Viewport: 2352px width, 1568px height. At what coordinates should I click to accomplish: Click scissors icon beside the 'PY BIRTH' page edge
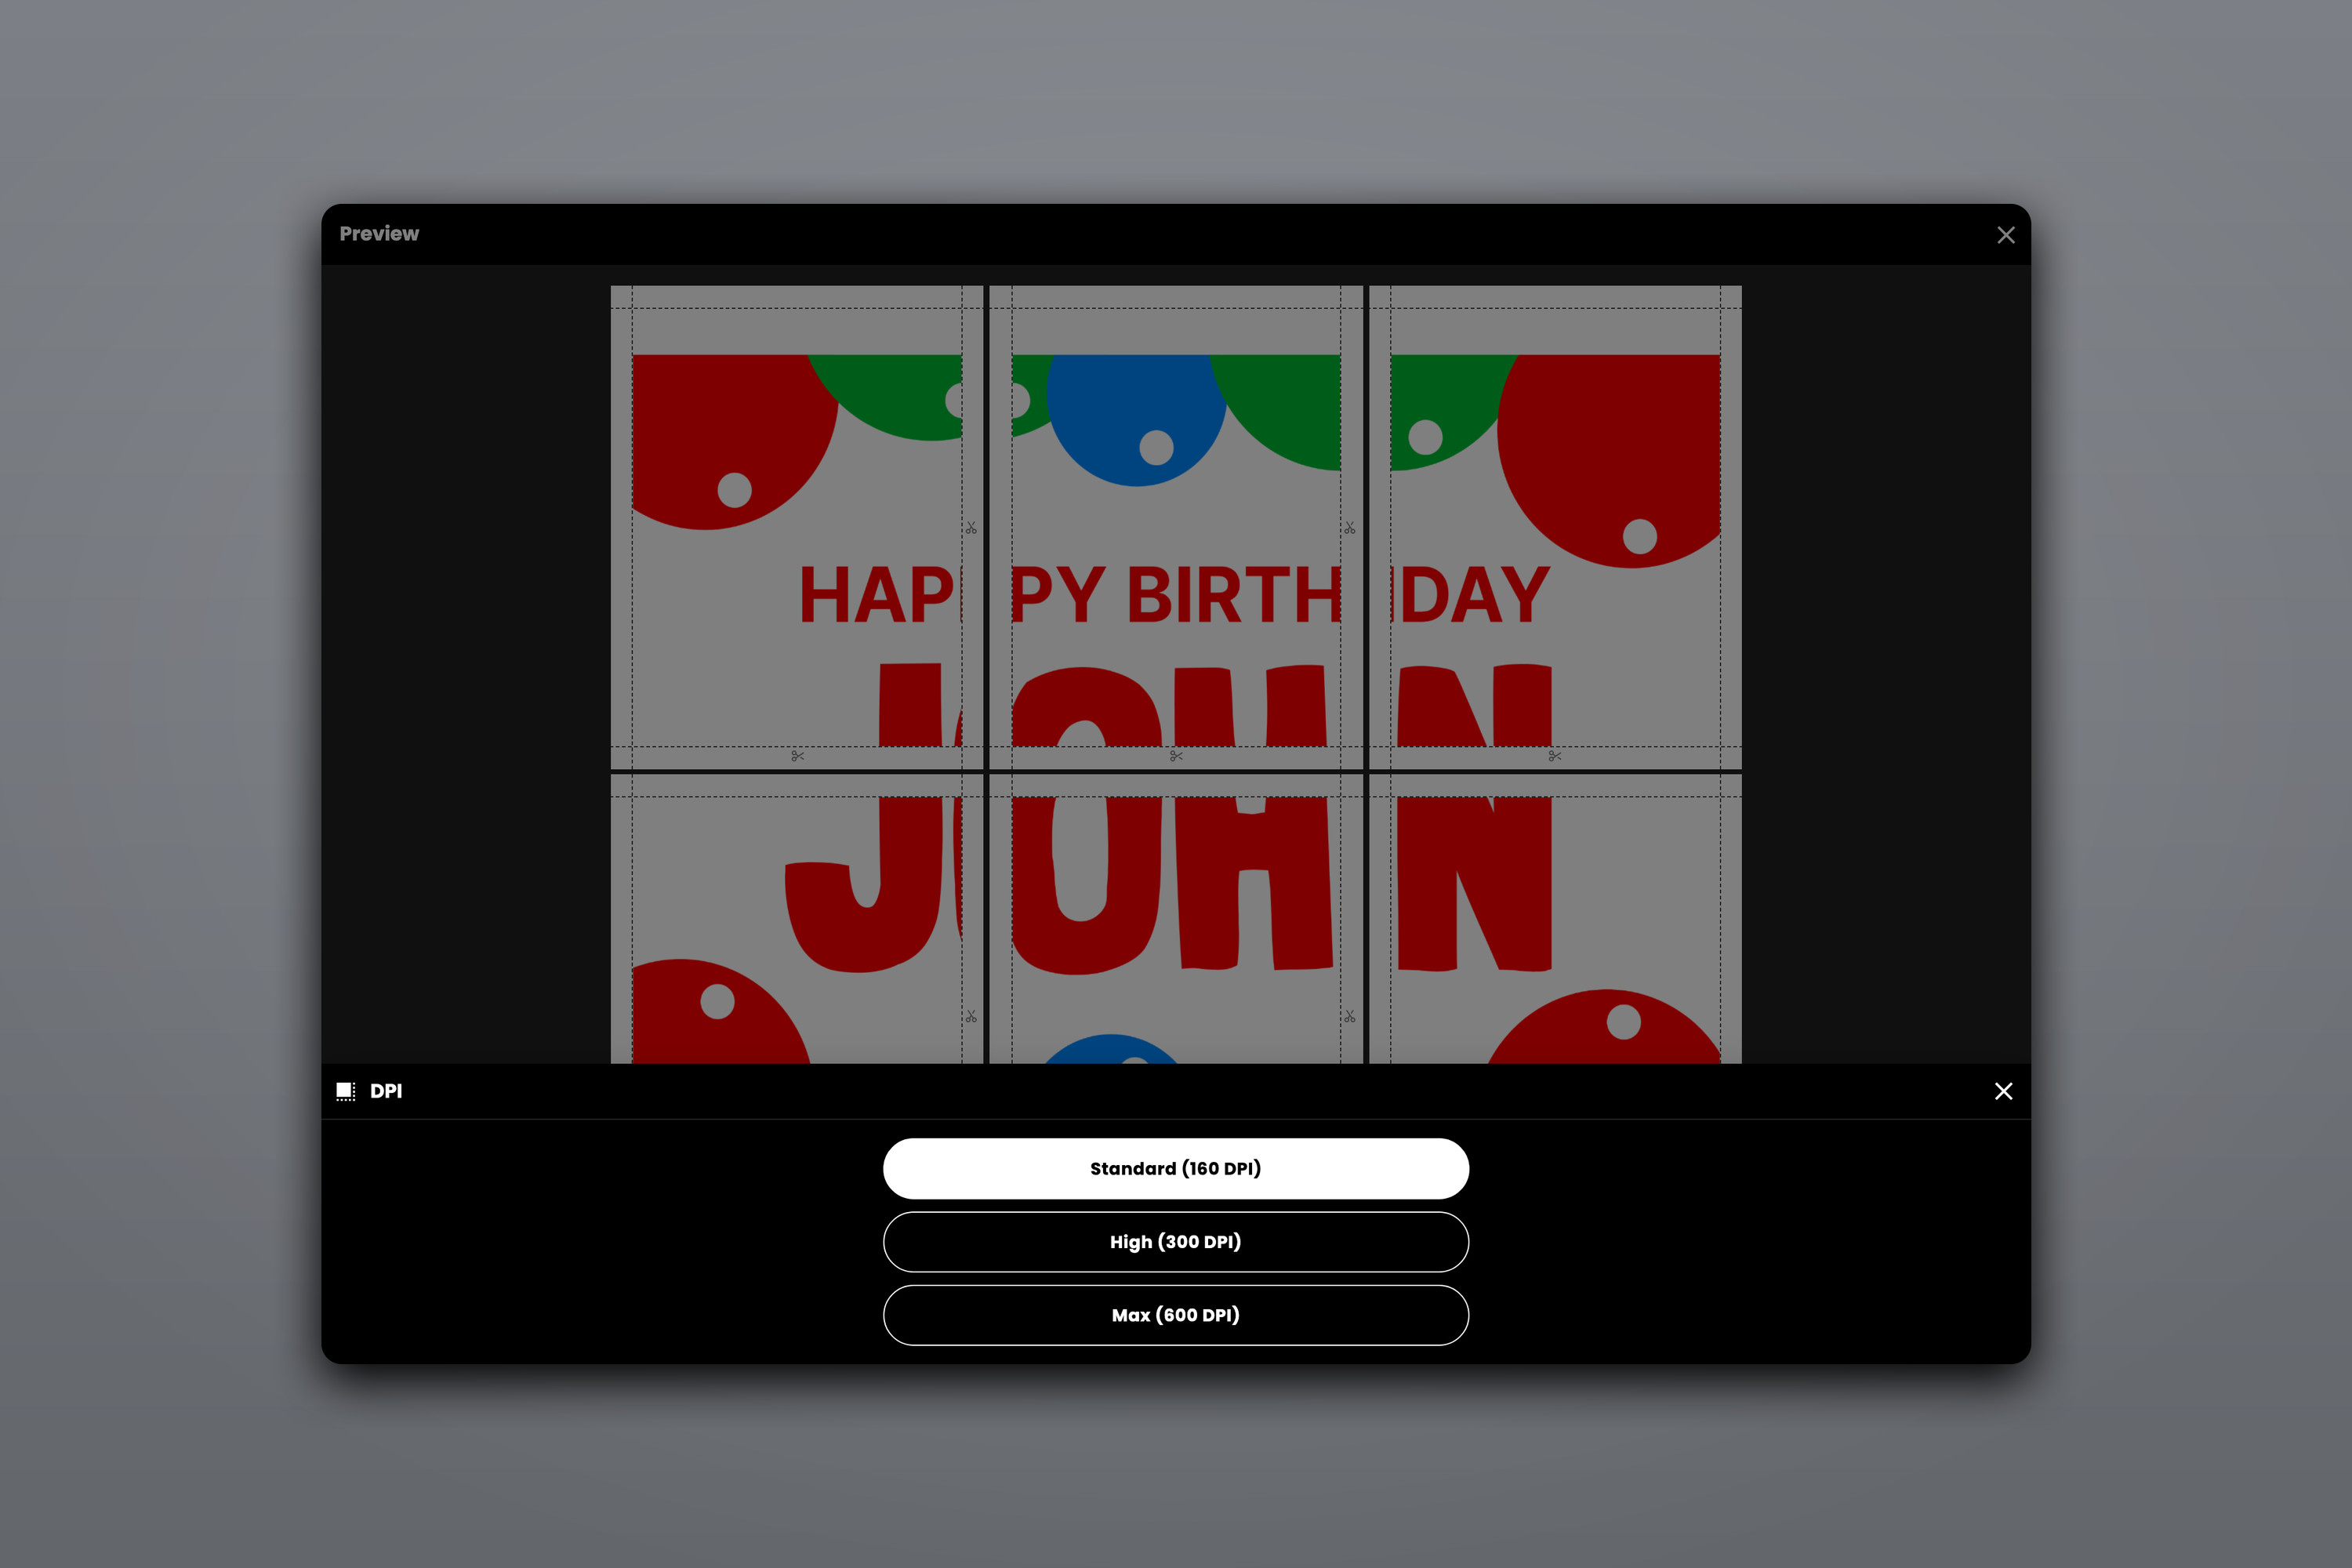pyautogui.click(x=1350, y=527)
